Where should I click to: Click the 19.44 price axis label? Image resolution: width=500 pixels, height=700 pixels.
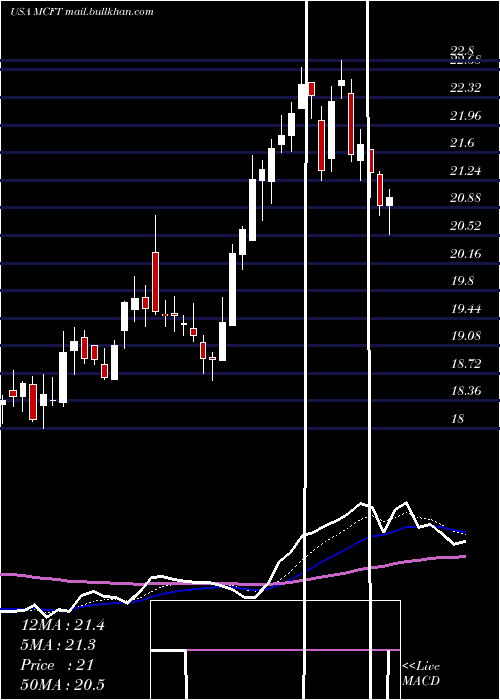pyautogui.click(x=466, y=308)
